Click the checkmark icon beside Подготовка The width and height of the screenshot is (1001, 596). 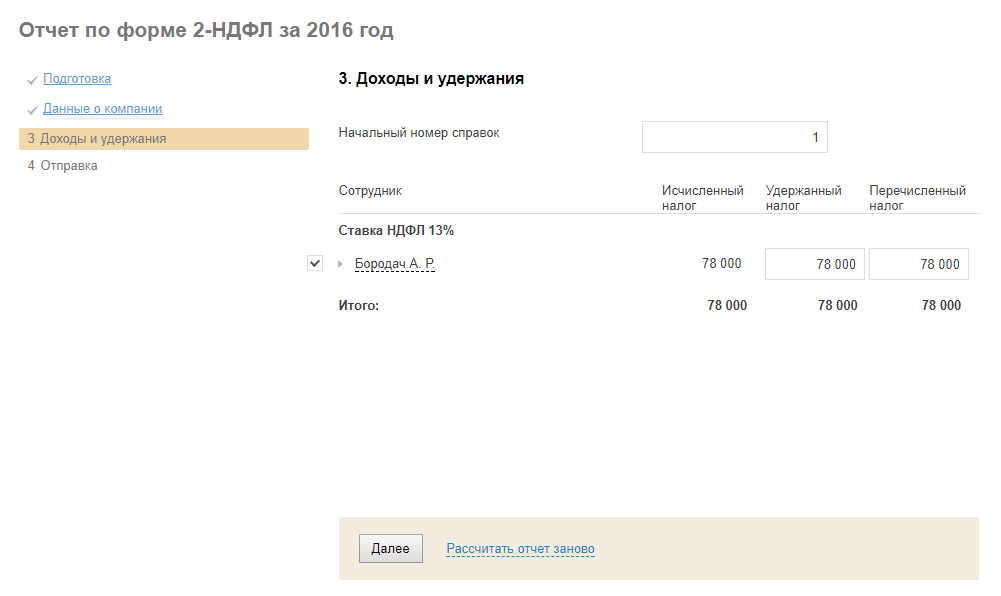(x=33, y=80)
